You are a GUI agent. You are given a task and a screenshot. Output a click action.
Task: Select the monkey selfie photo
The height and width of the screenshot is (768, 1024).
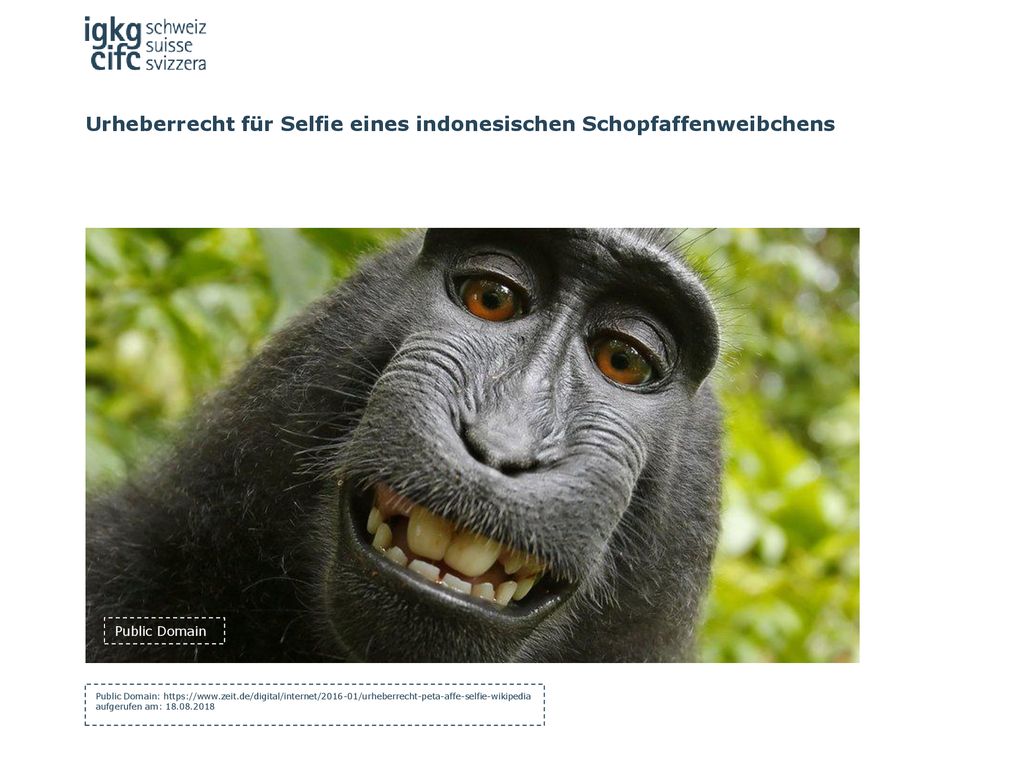pyautogui.click(x=472, y=445)
